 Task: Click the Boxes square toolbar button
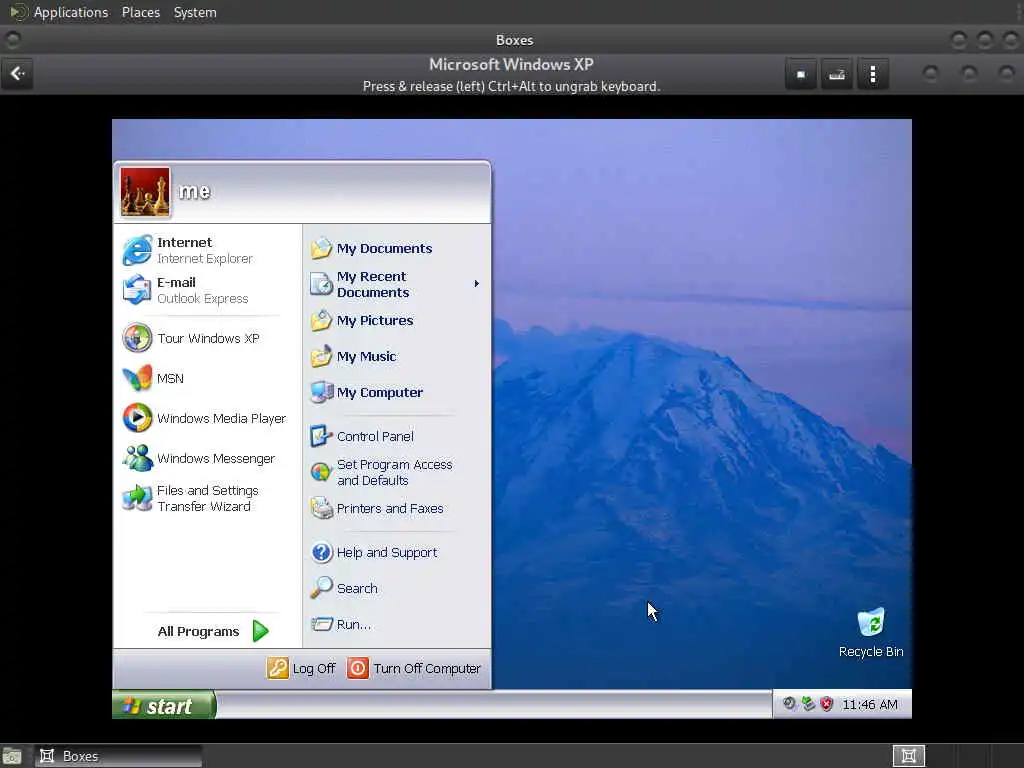tap(801, 74)
